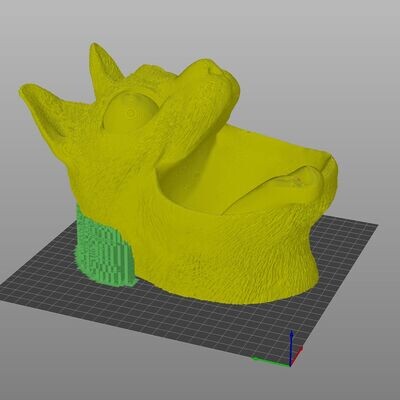Viewport: 400px width, 400px height.
Task: Click the dog's left pointed ear
Action: (x=42, y=107)
